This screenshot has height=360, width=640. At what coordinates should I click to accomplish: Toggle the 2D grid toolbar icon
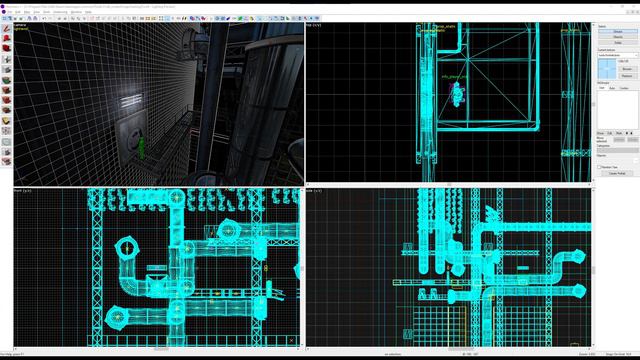click(4, 18)
